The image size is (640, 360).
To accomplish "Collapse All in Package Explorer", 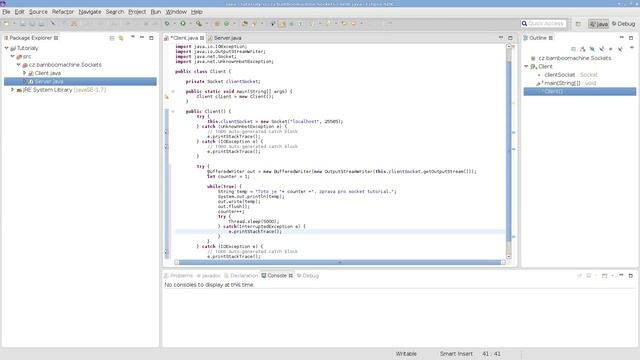I will click(x=111, y=38).
